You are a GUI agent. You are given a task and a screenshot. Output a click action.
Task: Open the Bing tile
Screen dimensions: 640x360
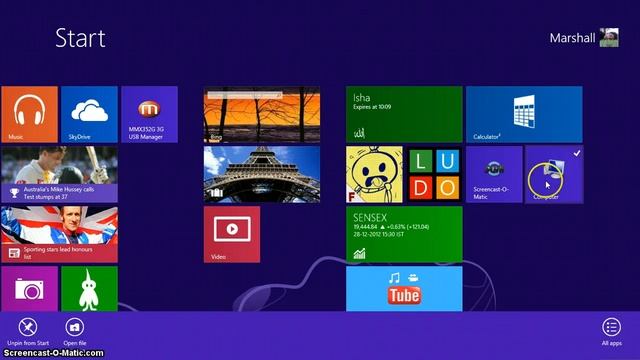(262, 114)
